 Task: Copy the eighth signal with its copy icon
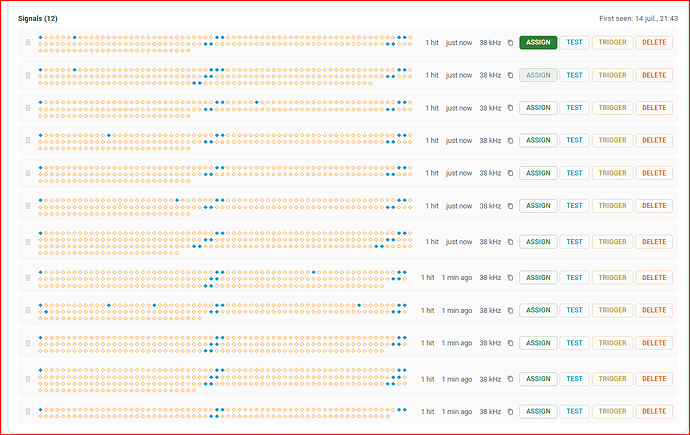[510, 278]
